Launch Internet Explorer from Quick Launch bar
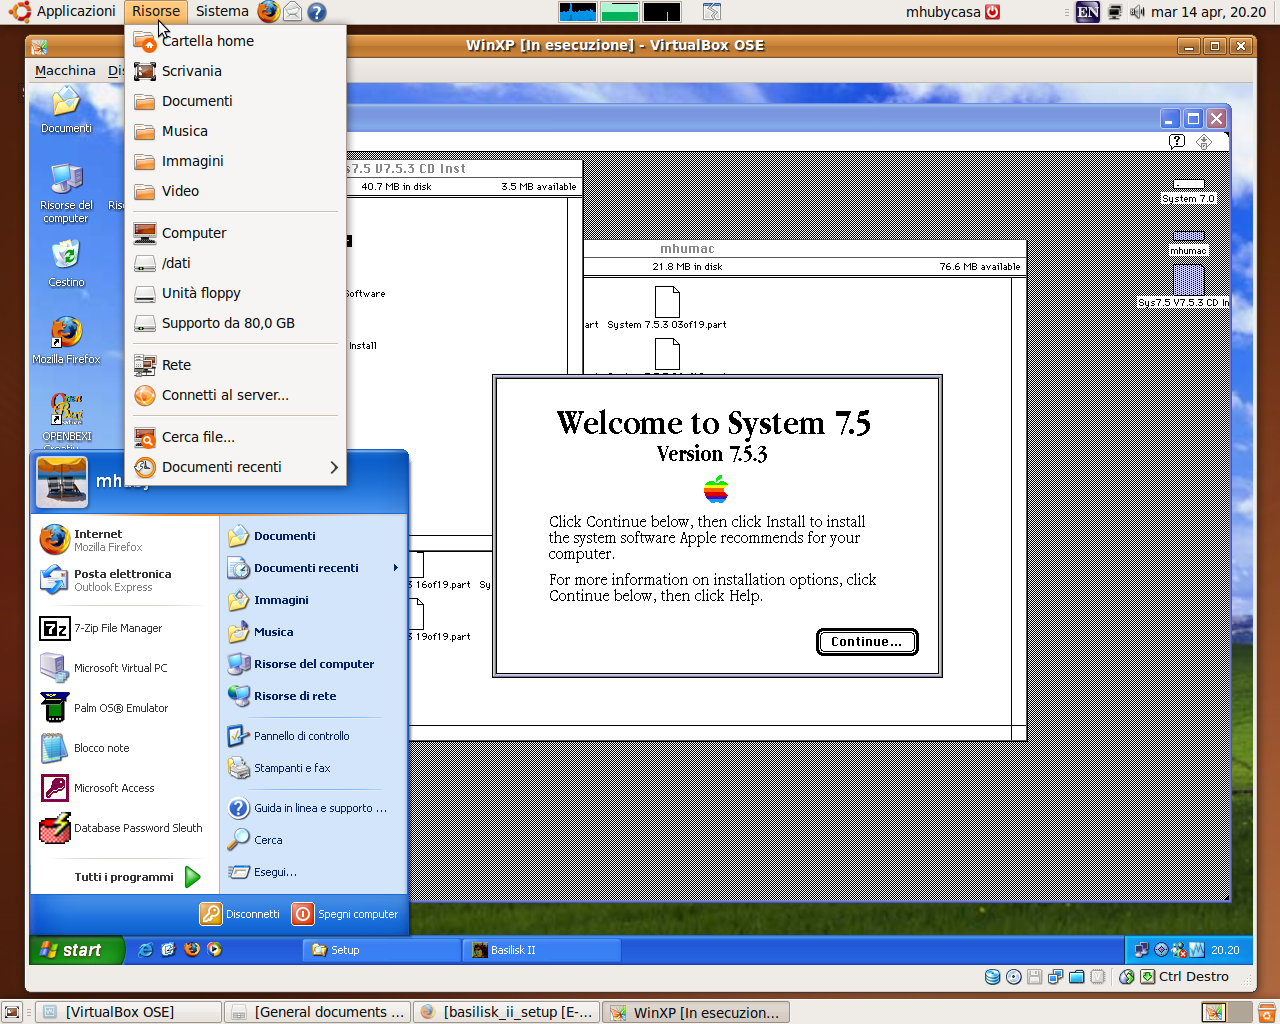1280x1024 pixels. coord(146,950)
